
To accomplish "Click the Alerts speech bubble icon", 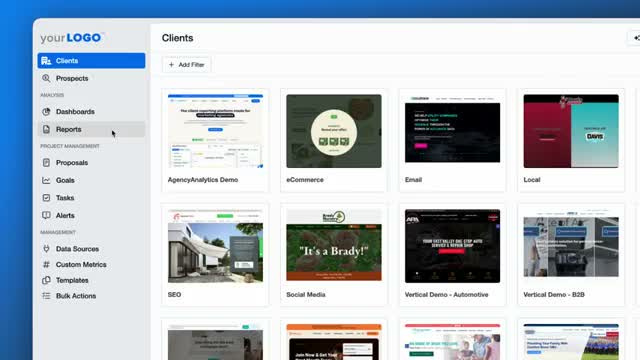I will pyautogui.click(x=46, y=215).
